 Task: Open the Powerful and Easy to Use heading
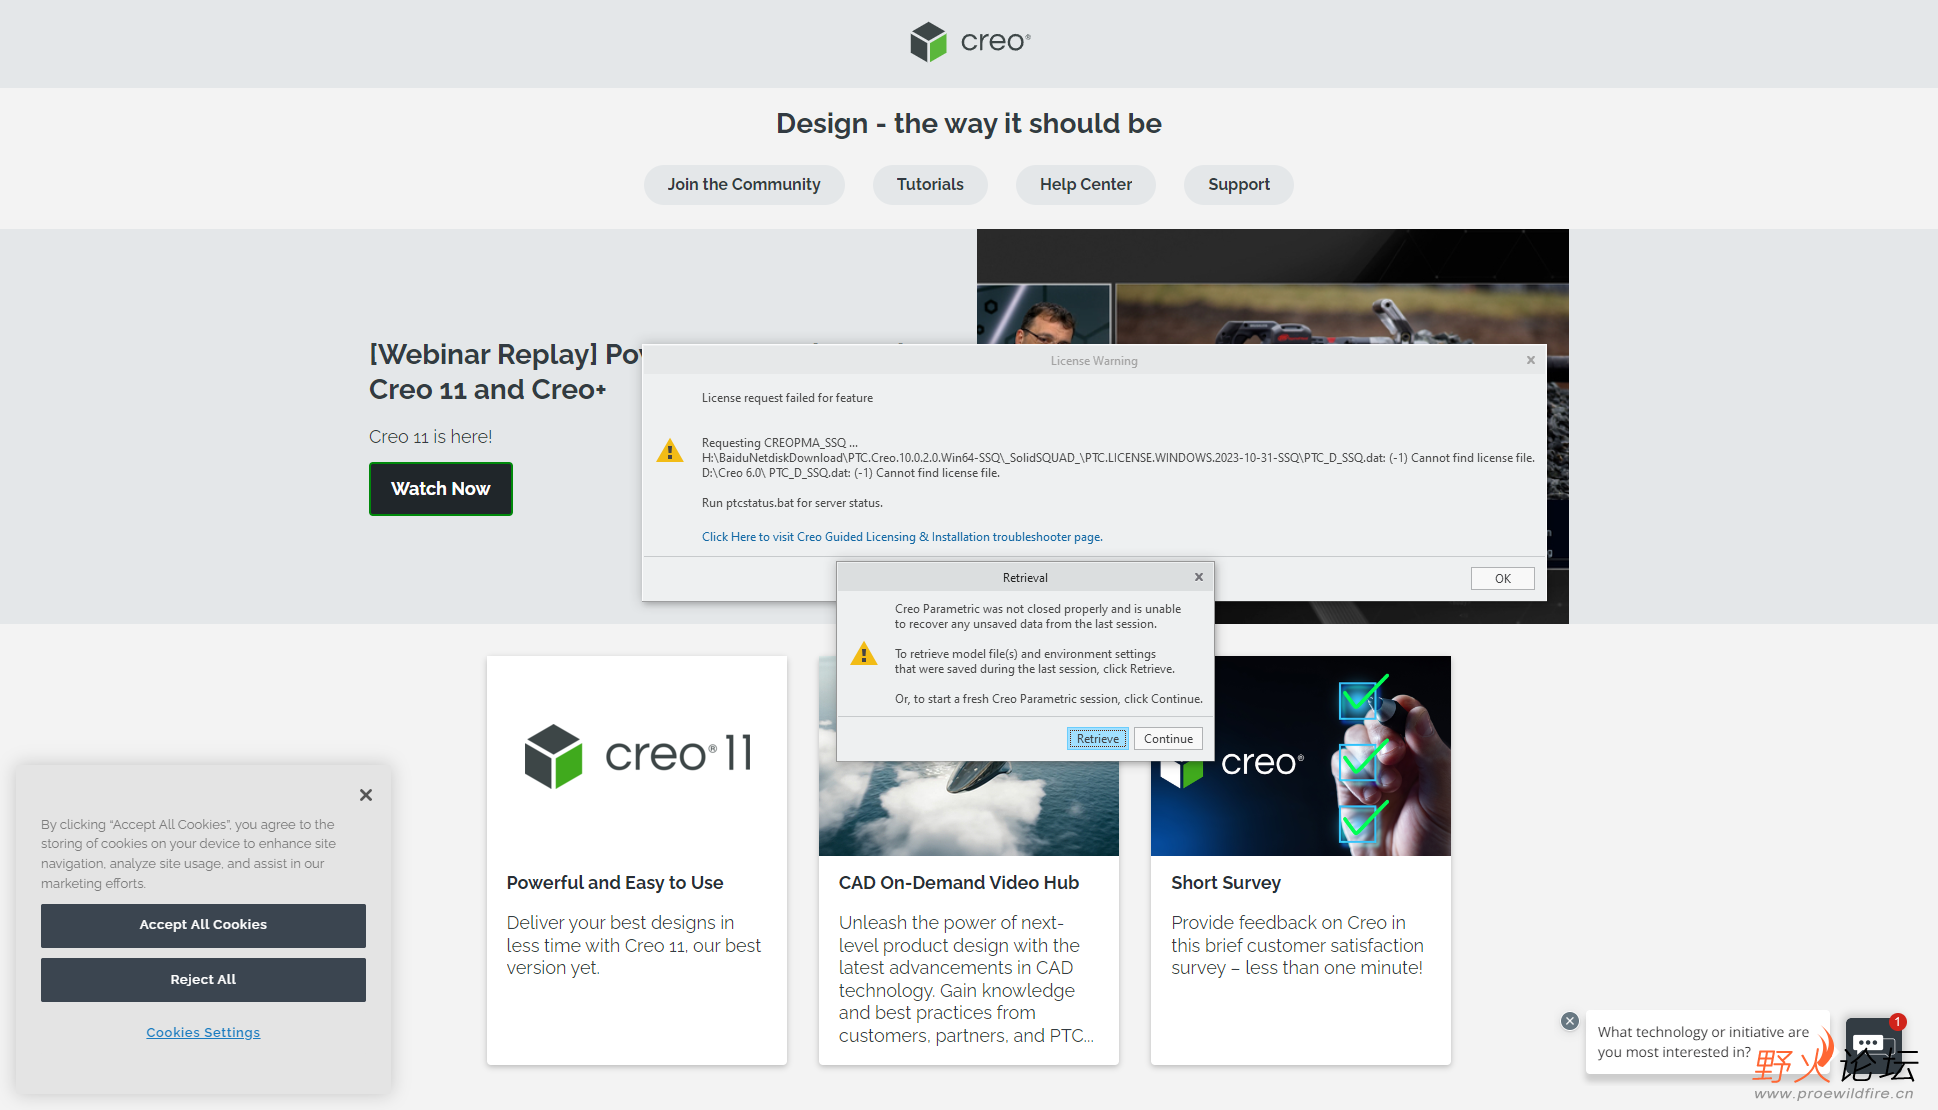[615, 883]
